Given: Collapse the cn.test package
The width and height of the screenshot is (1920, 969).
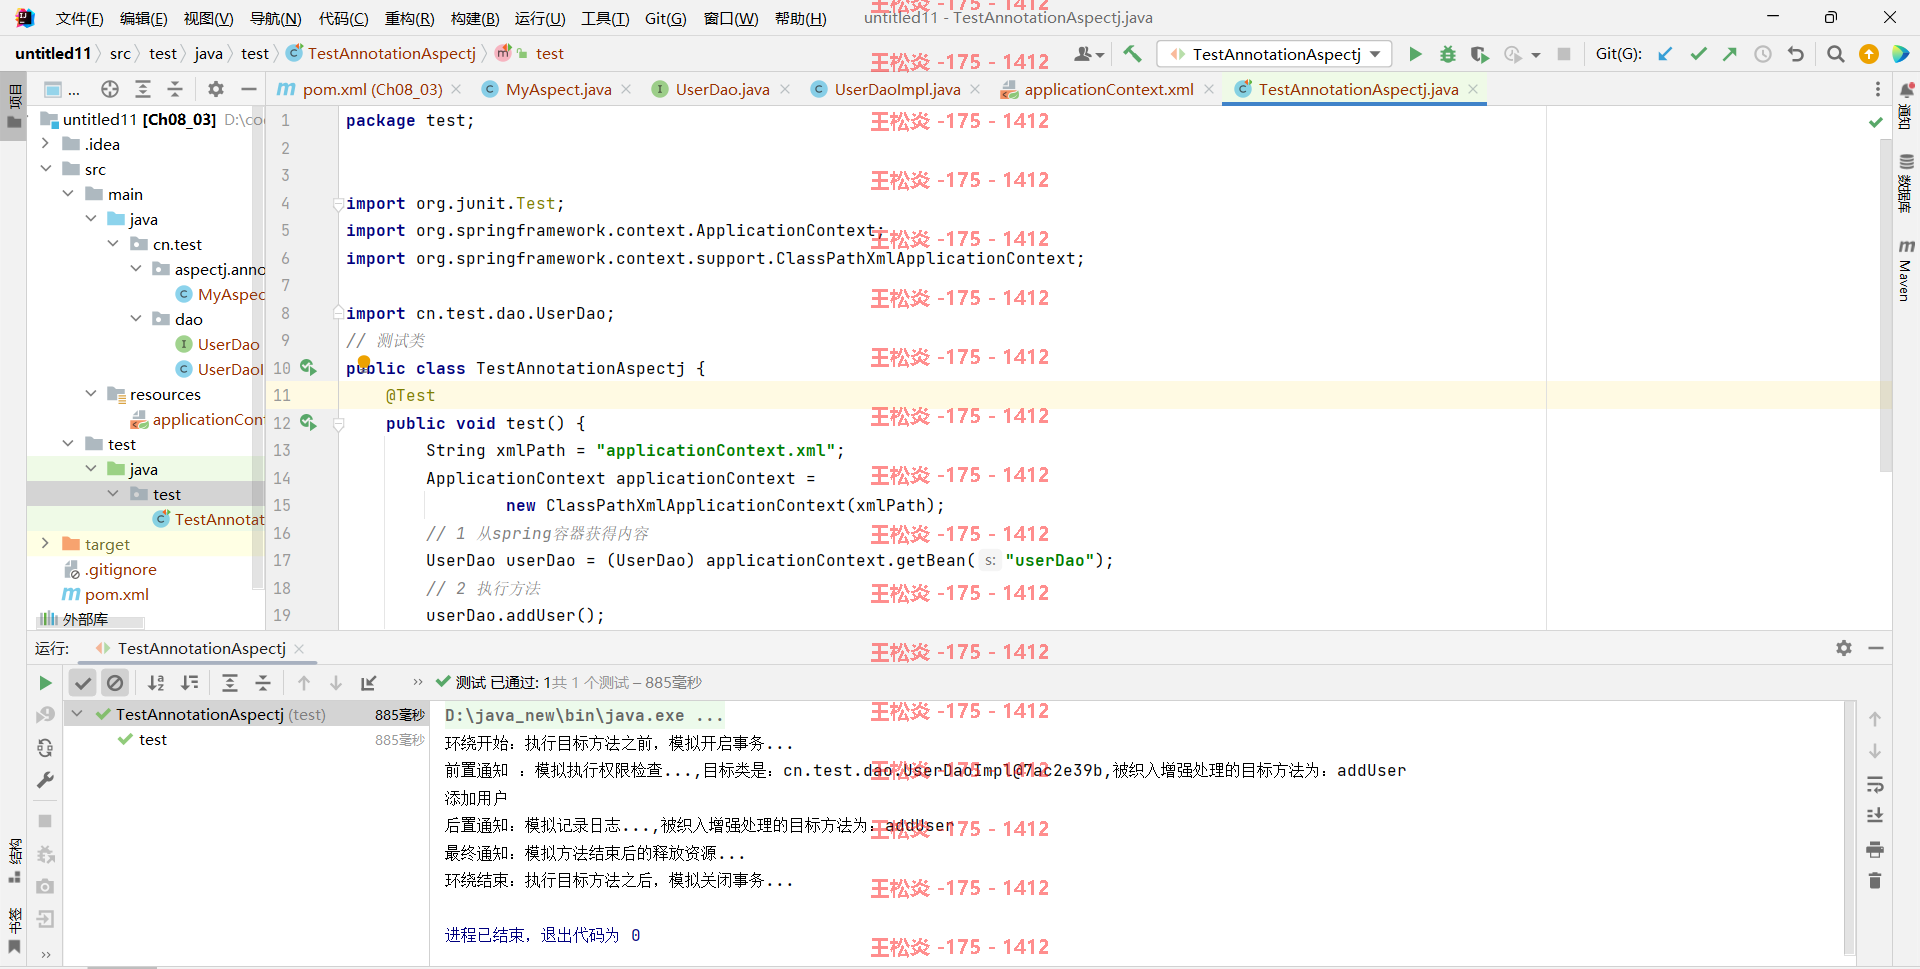Looking at the screenshot, I should 113,244.
